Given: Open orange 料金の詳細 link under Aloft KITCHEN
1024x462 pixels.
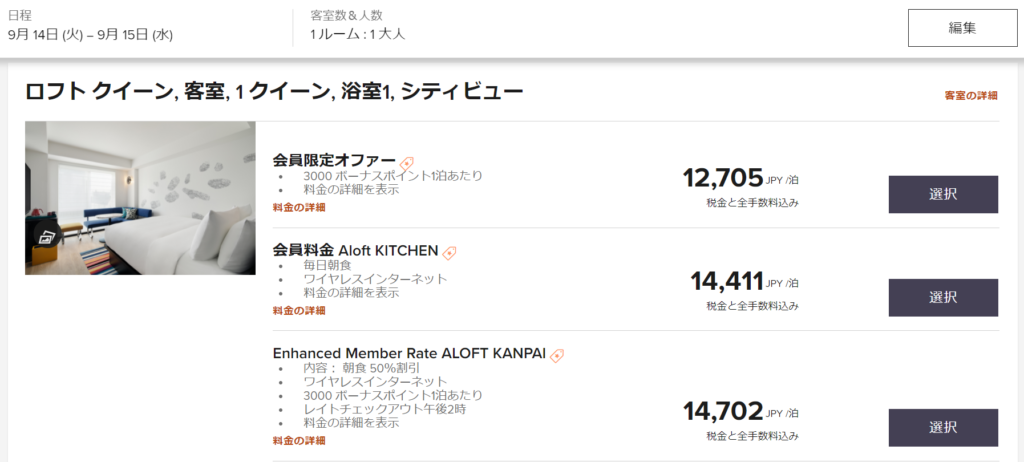Looking at the screenshot, I should click(x=299, y=310).
